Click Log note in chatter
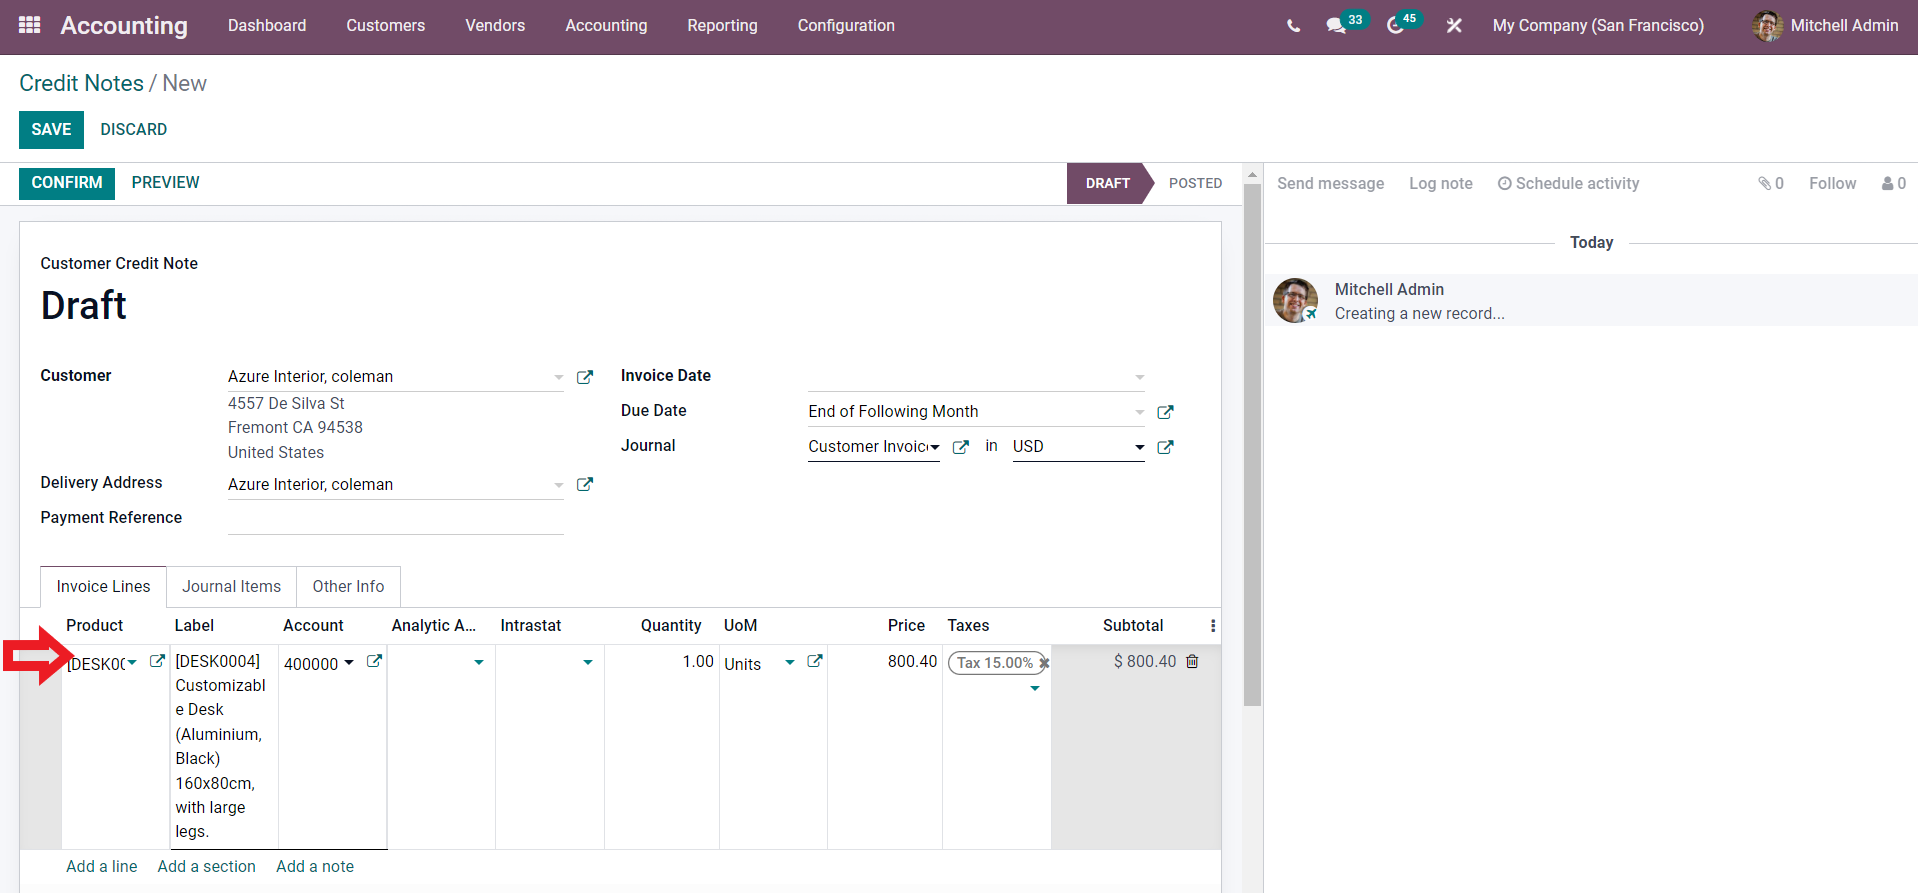This screenshot has height=893, width=1918. pyautogui.click(x=1441, y=183)
